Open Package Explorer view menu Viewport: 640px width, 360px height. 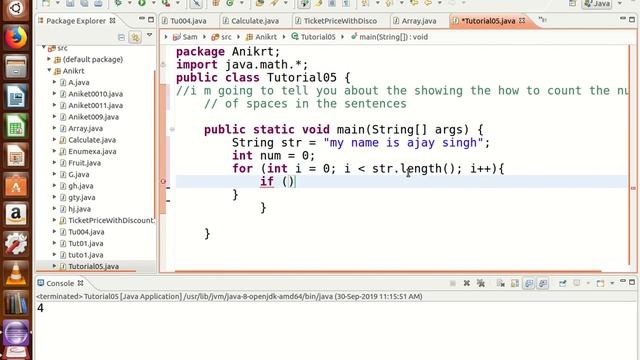(149, 36)
